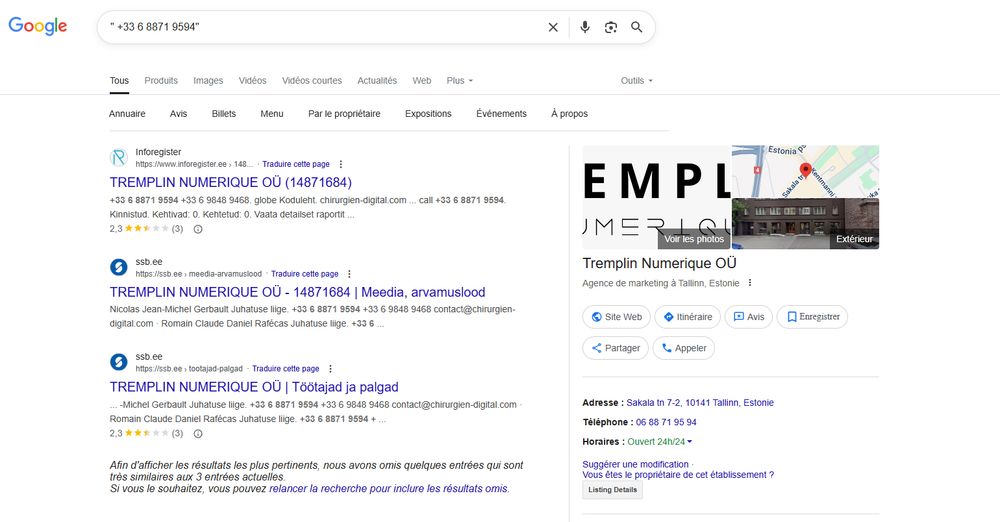Viewport: 1000px width, 522px height.
Task: Click ssb.ee favicon of Meedia result
Action: coord(119,267)
